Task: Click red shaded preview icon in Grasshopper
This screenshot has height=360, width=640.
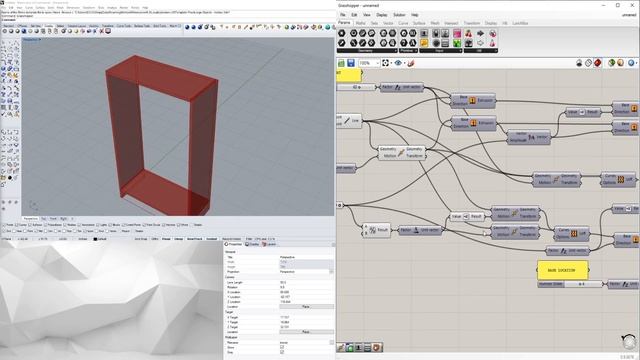Action: 598,63
